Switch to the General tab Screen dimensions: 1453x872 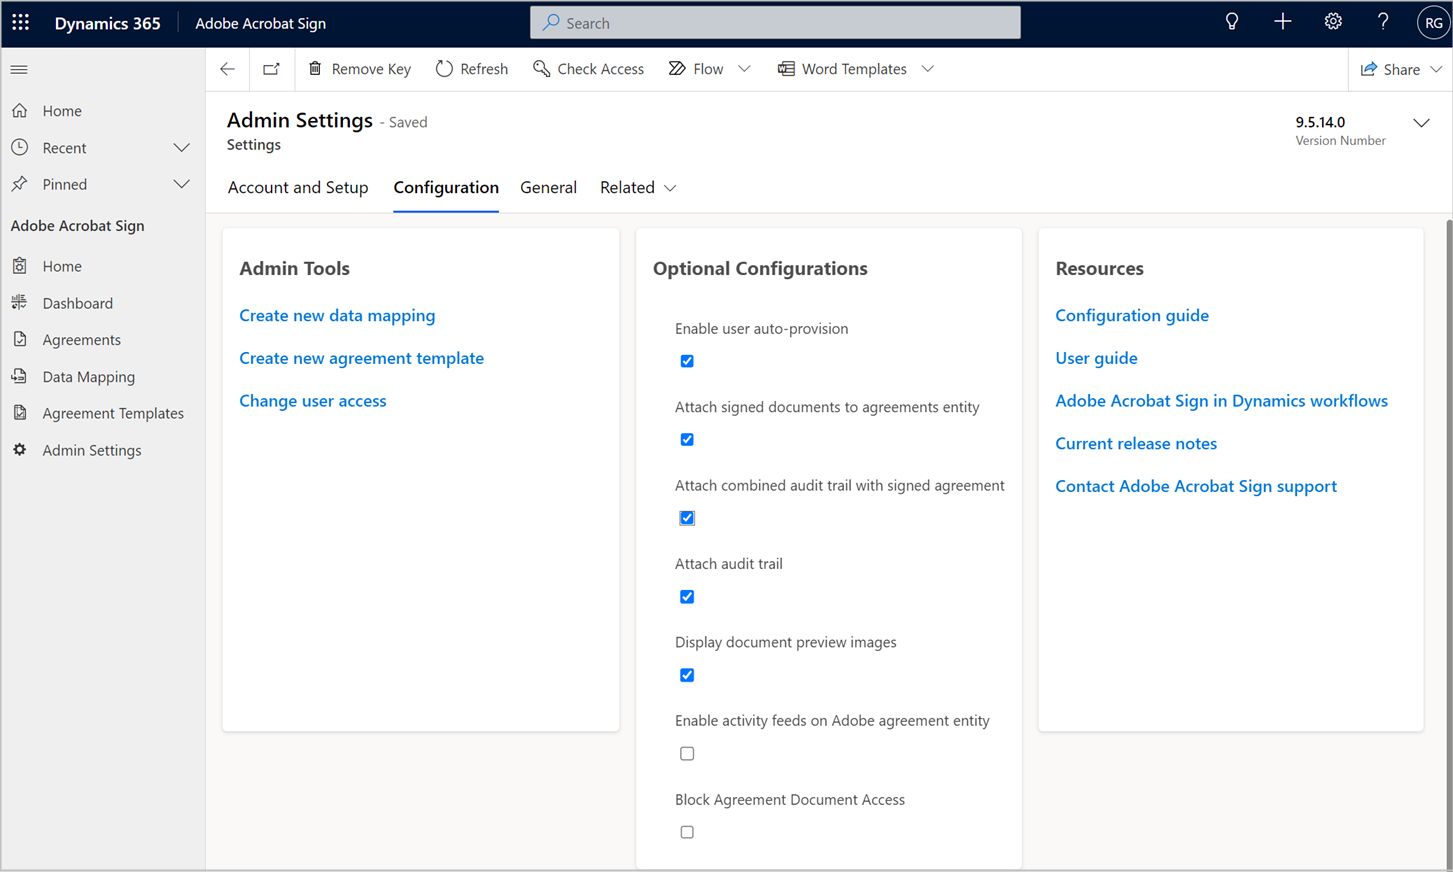[548, 188]
